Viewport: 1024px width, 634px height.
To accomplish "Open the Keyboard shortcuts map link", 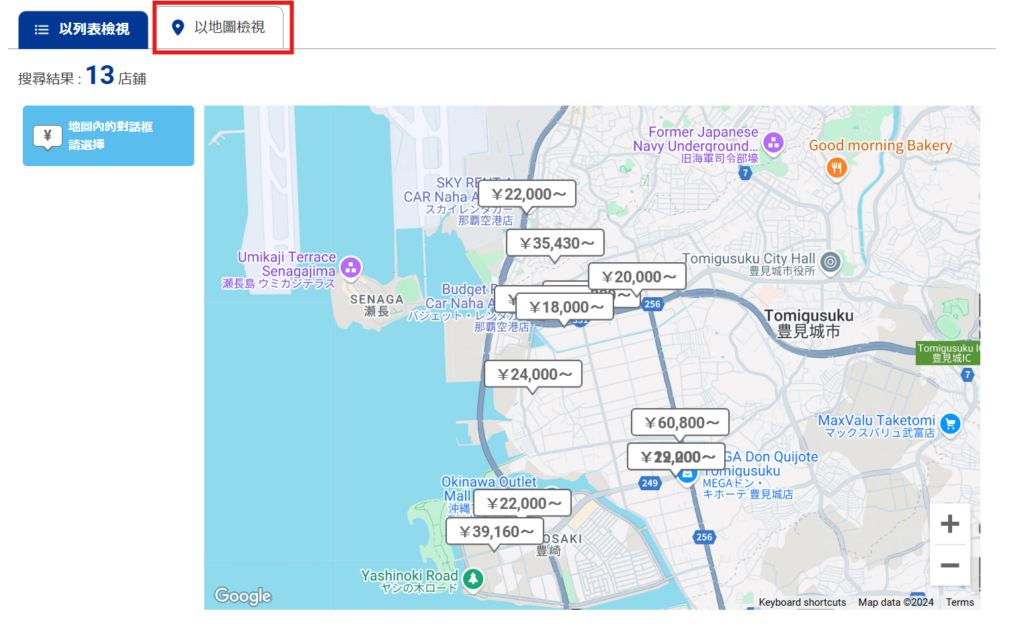I will [802, 602].
